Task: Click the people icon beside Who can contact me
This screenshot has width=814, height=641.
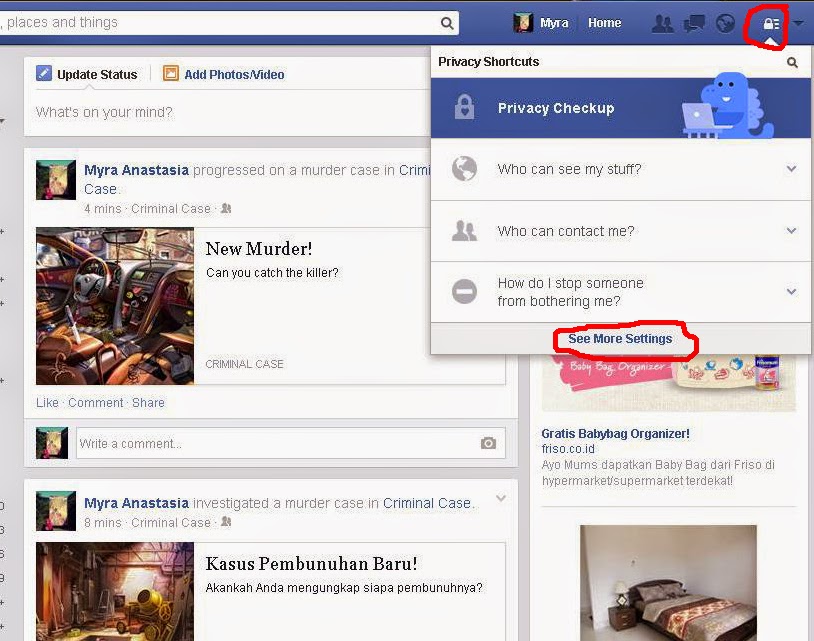Action: pyautogui.click(x=464, y=230)
